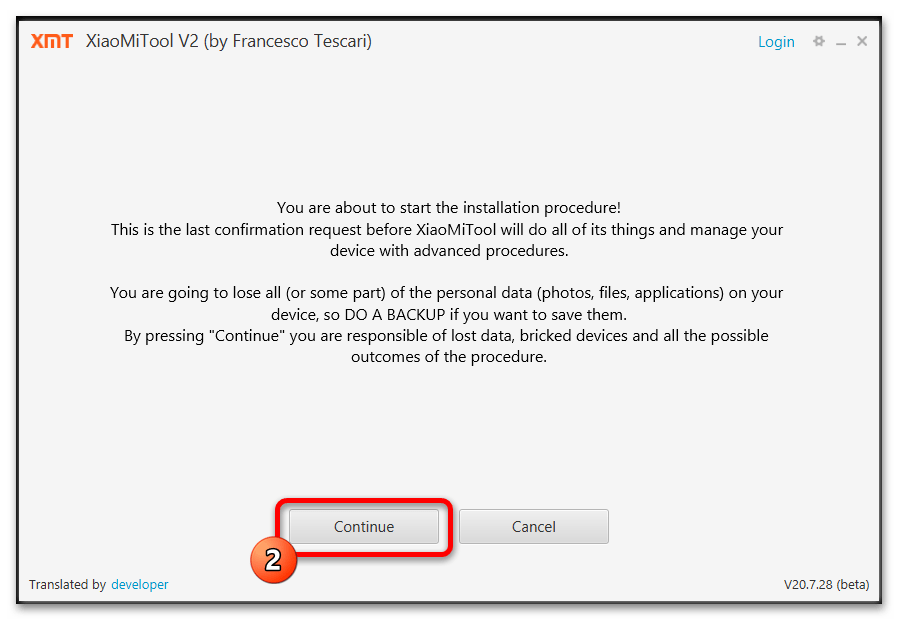Click the XiaoMiTool V2 title text
This screenshot has height=620, width=898.
pyautogui.click(x=142, y=41)
